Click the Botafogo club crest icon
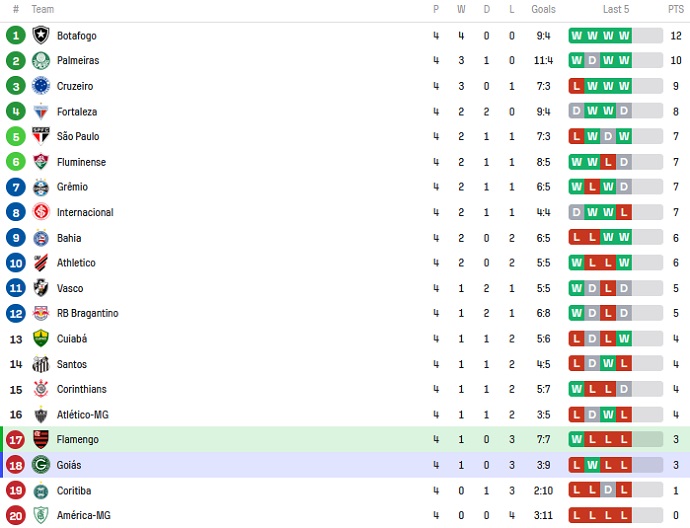 (41, 35)
